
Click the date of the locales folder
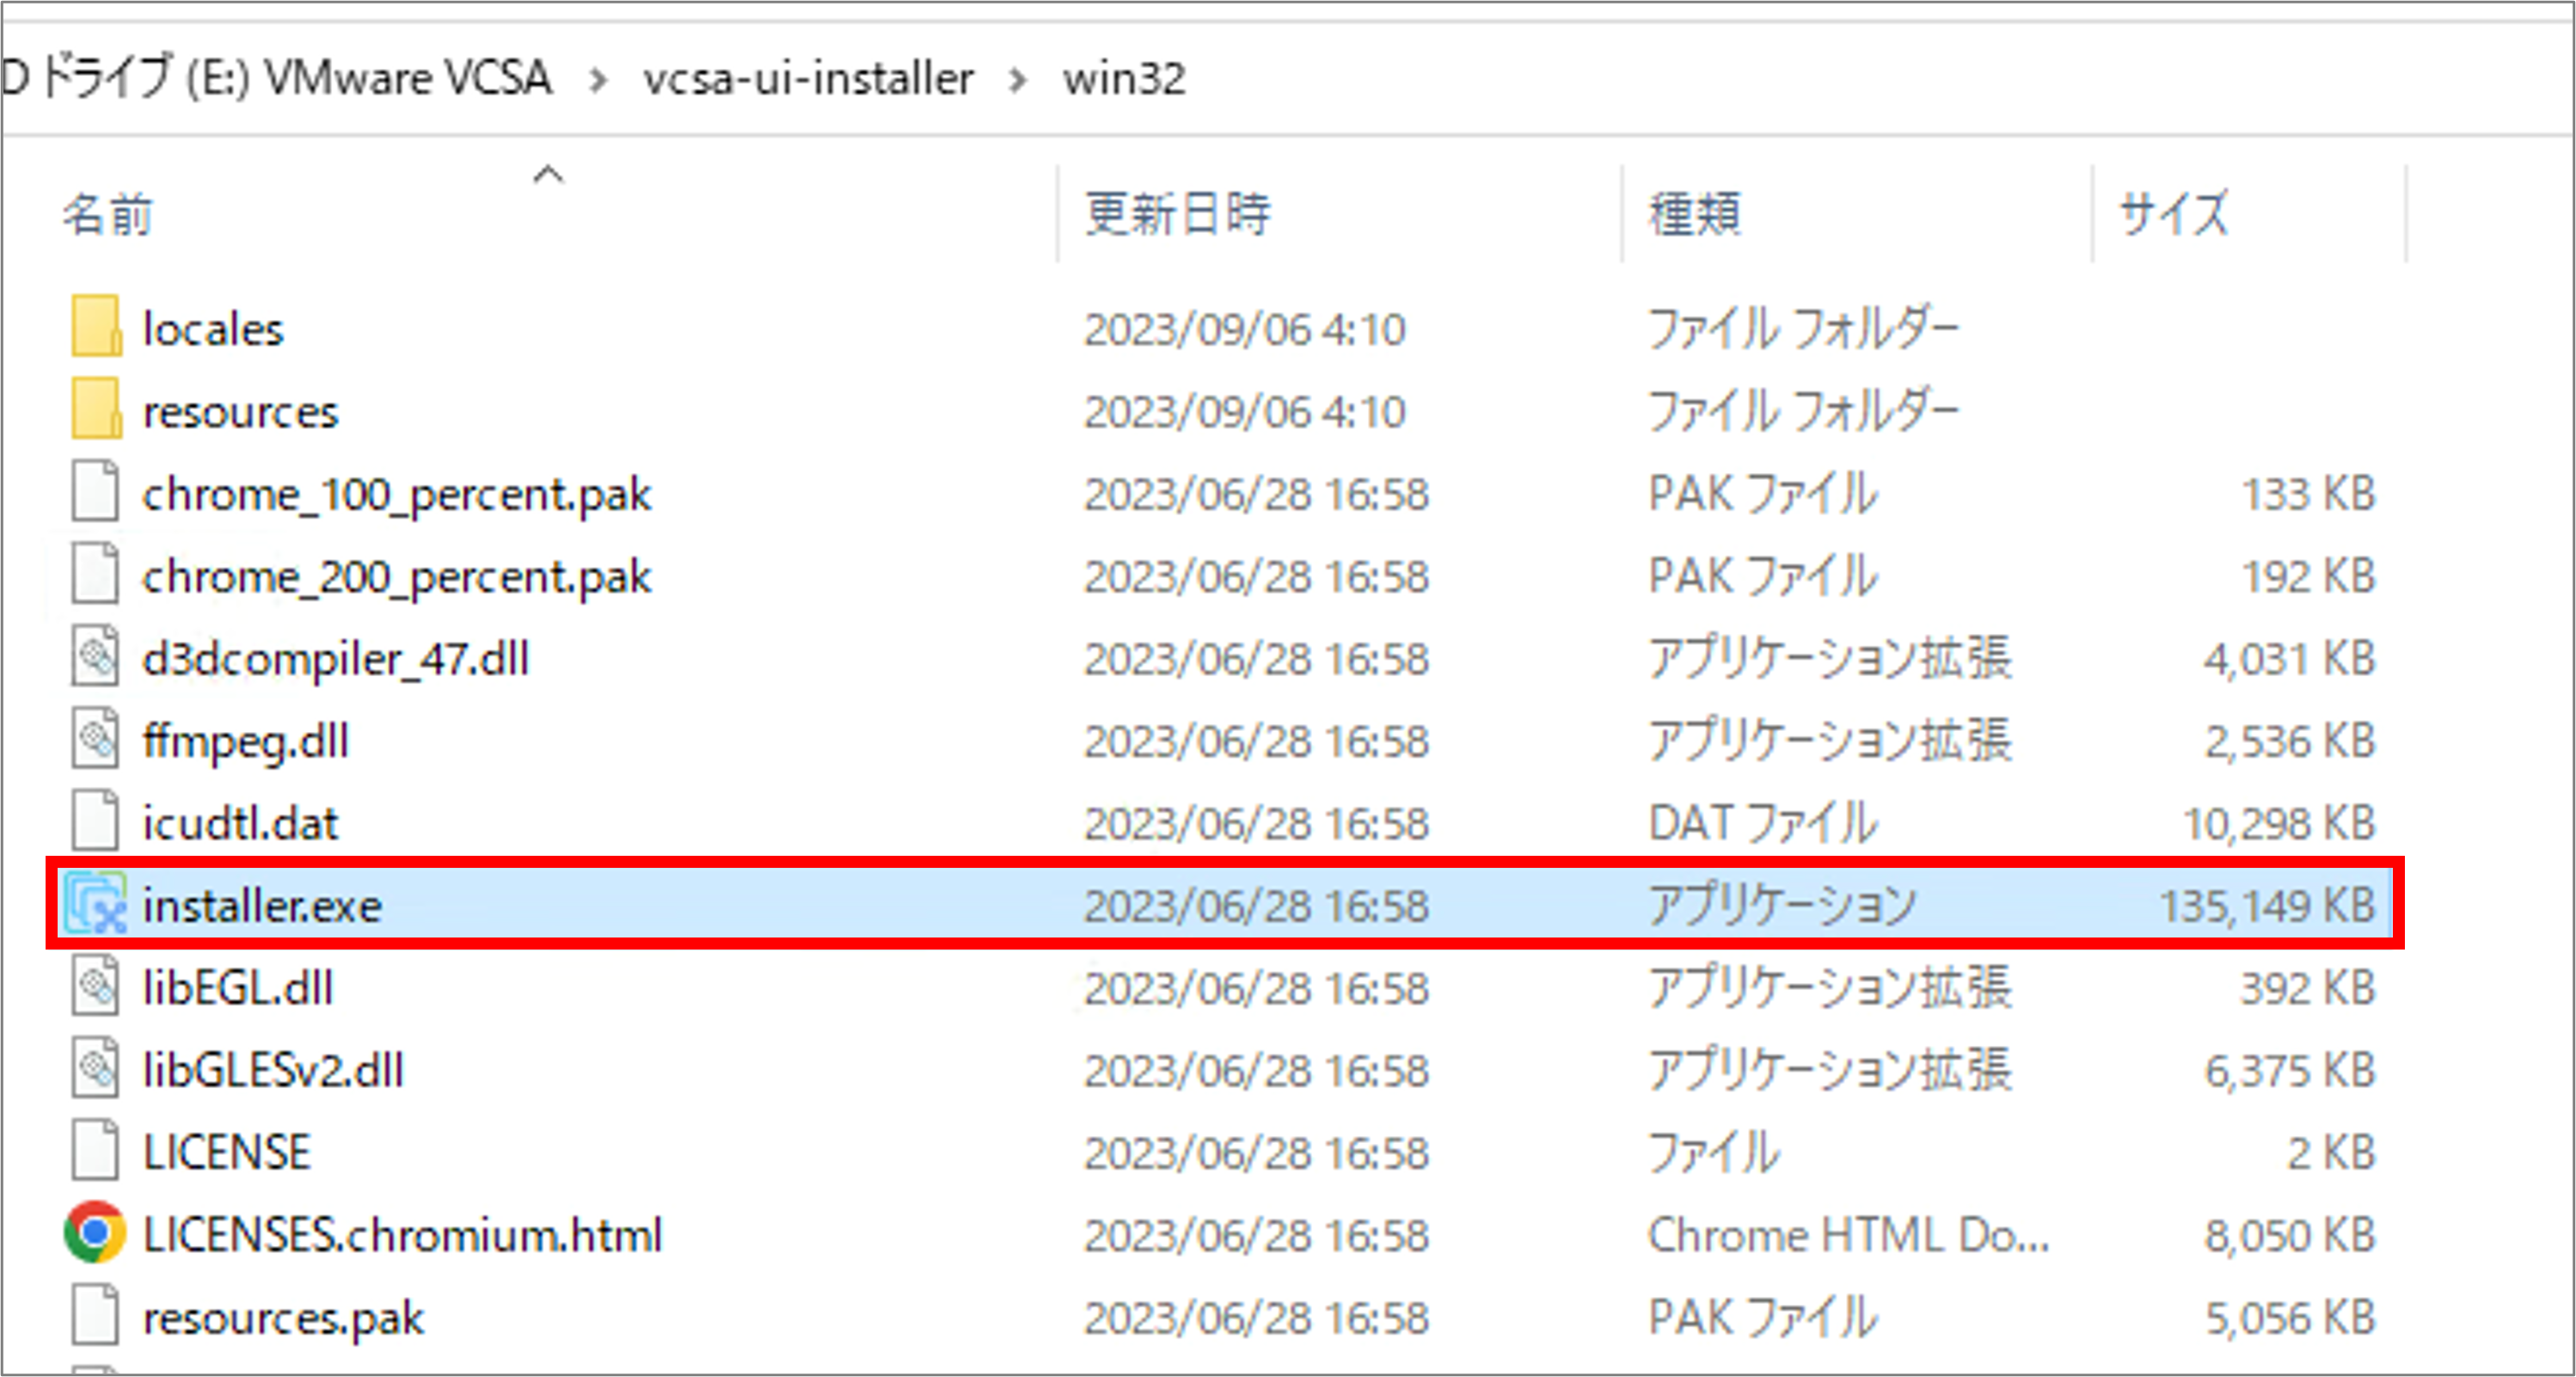coord(1245,330)
